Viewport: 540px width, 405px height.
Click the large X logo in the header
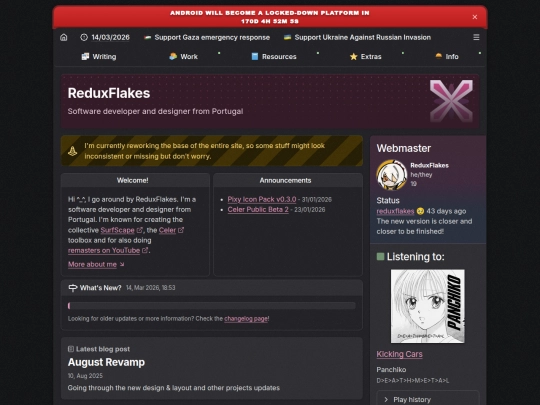coord(451,101)
